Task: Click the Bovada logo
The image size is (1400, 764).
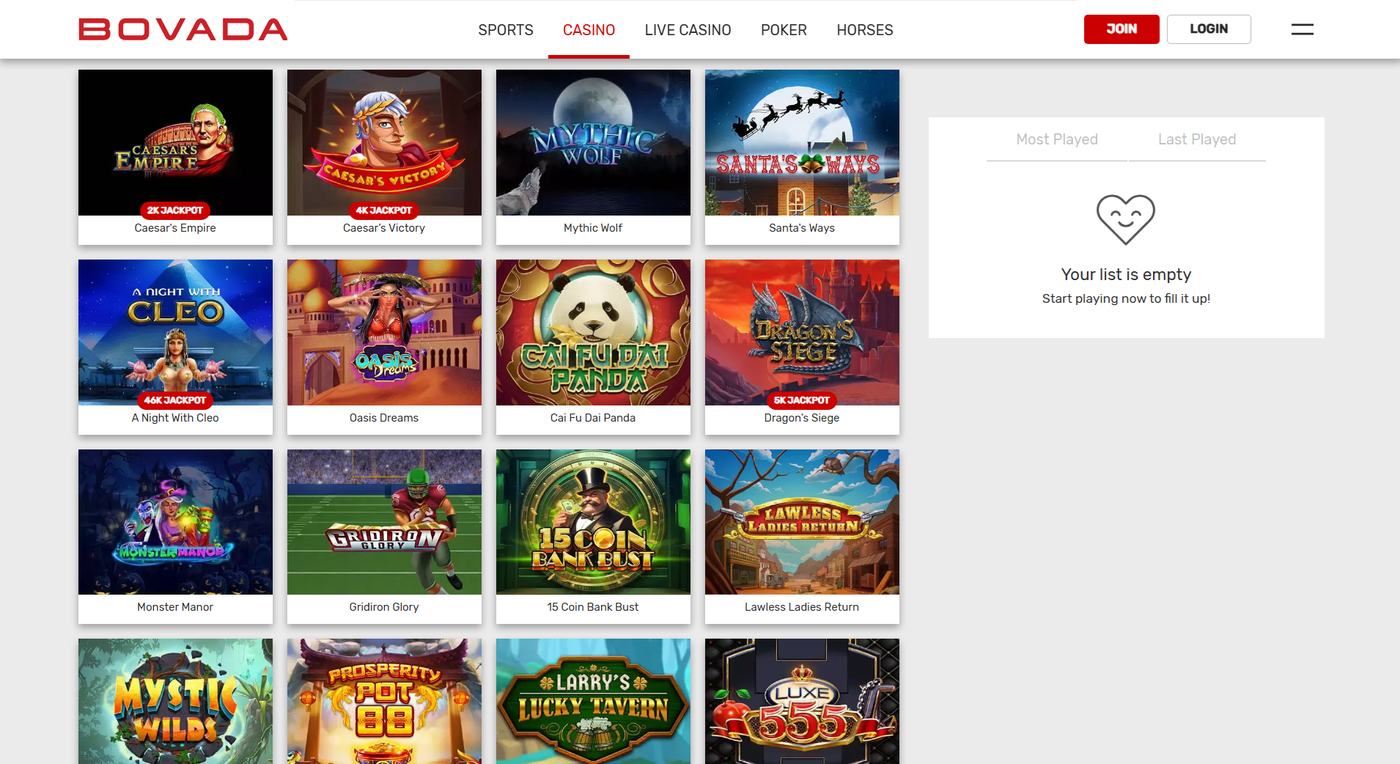Action: click(183, 29)
